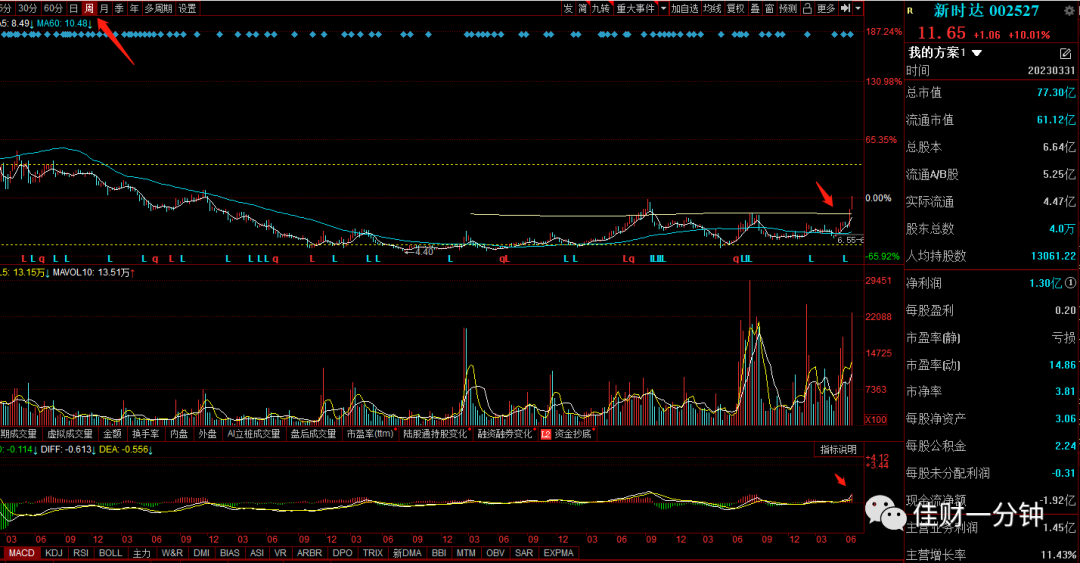Select 陆股通持股变化 tab

pyautogui.click(x=435, y=434)
